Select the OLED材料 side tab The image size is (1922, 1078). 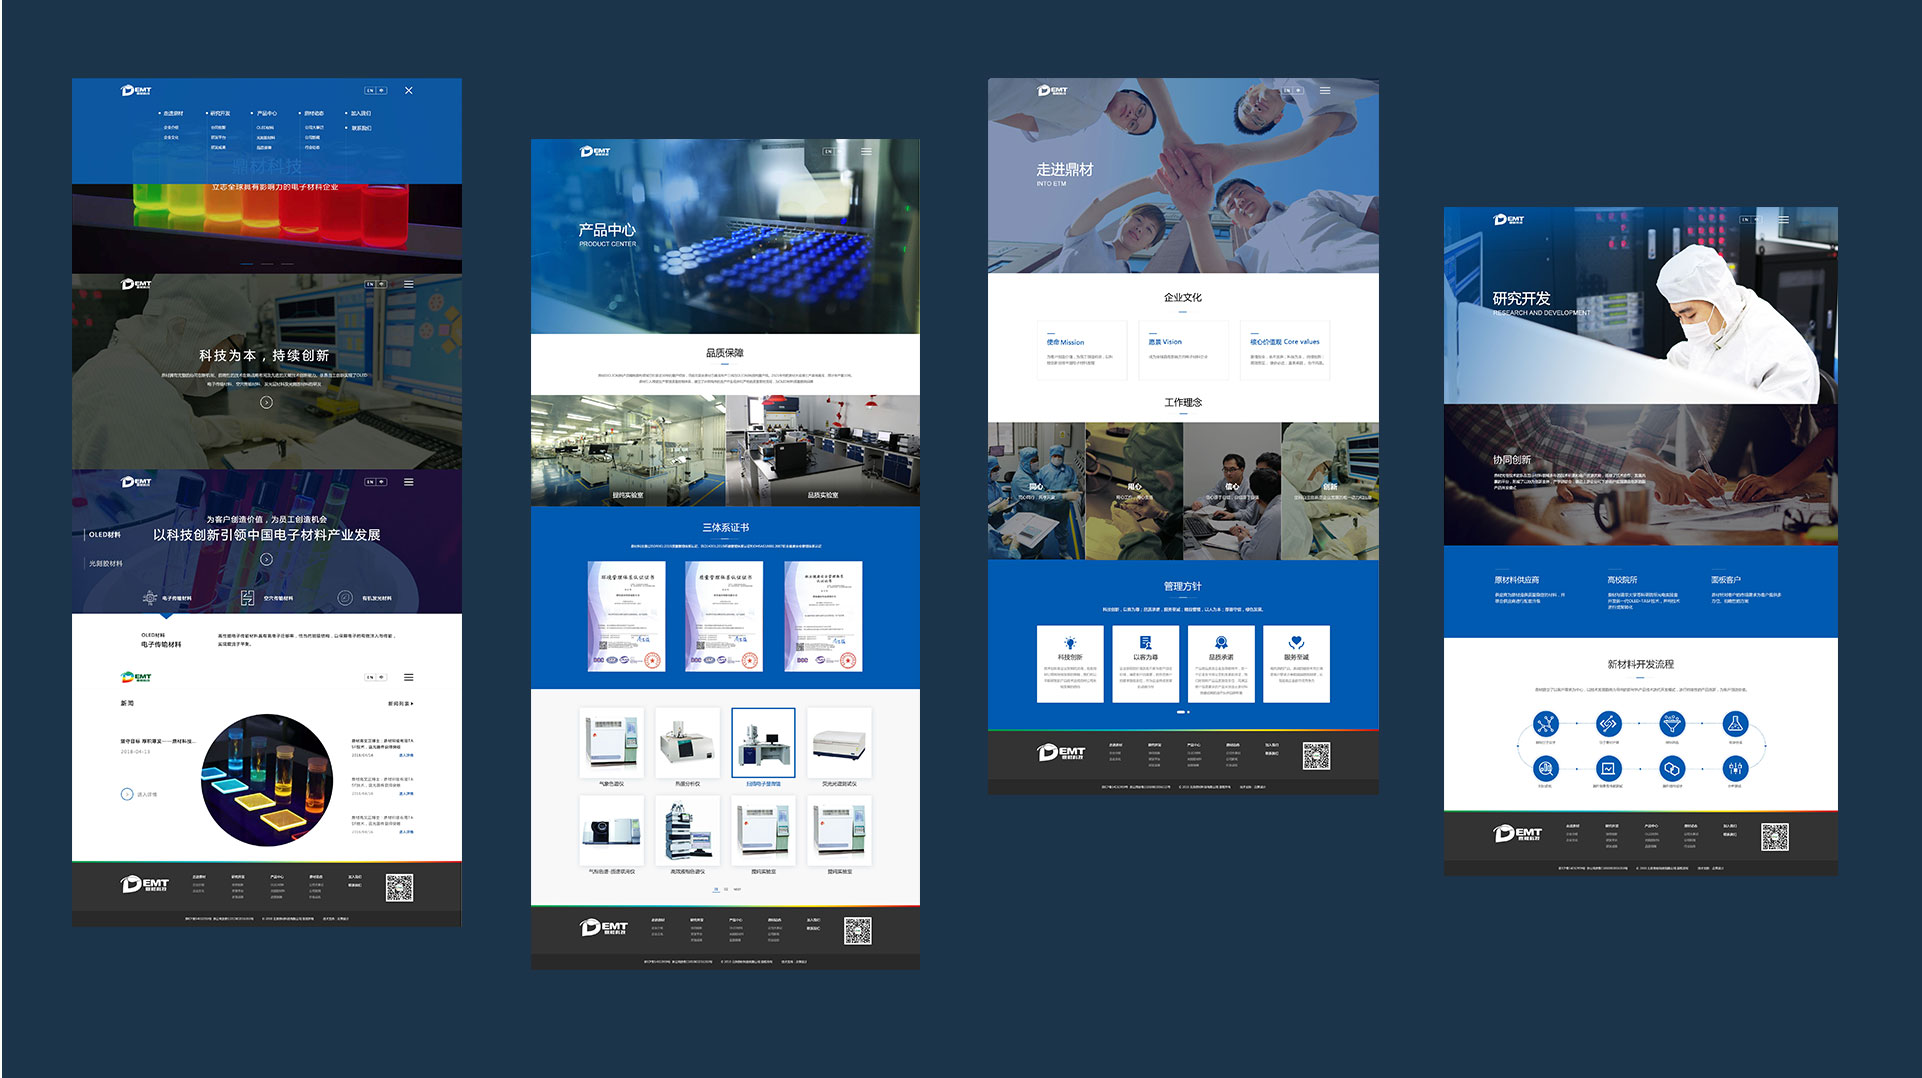(x=105, y=535)
